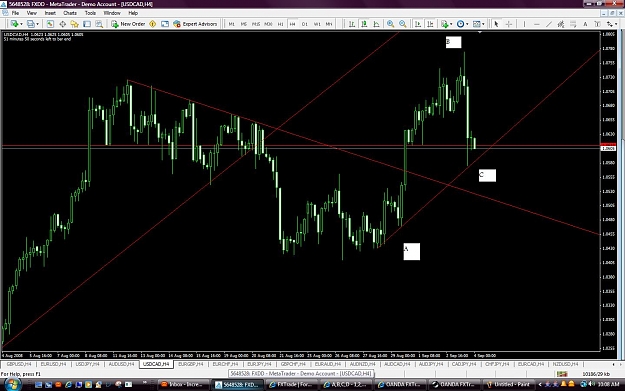Select the active H4 timeframe button
The image size is (625, 391).
tap(293, 24)
